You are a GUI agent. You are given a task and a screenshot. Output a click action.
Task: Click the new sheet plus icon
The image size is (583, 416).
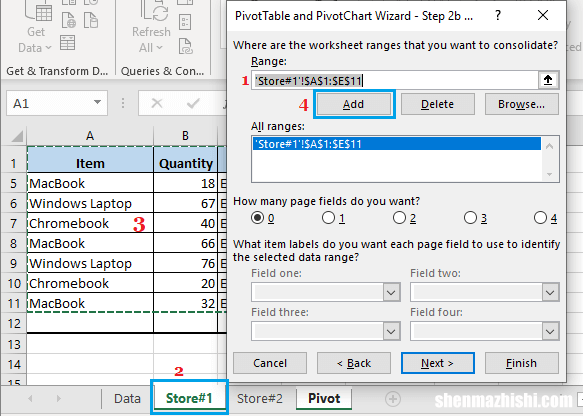pyautogui.click(x=393, y=399)
